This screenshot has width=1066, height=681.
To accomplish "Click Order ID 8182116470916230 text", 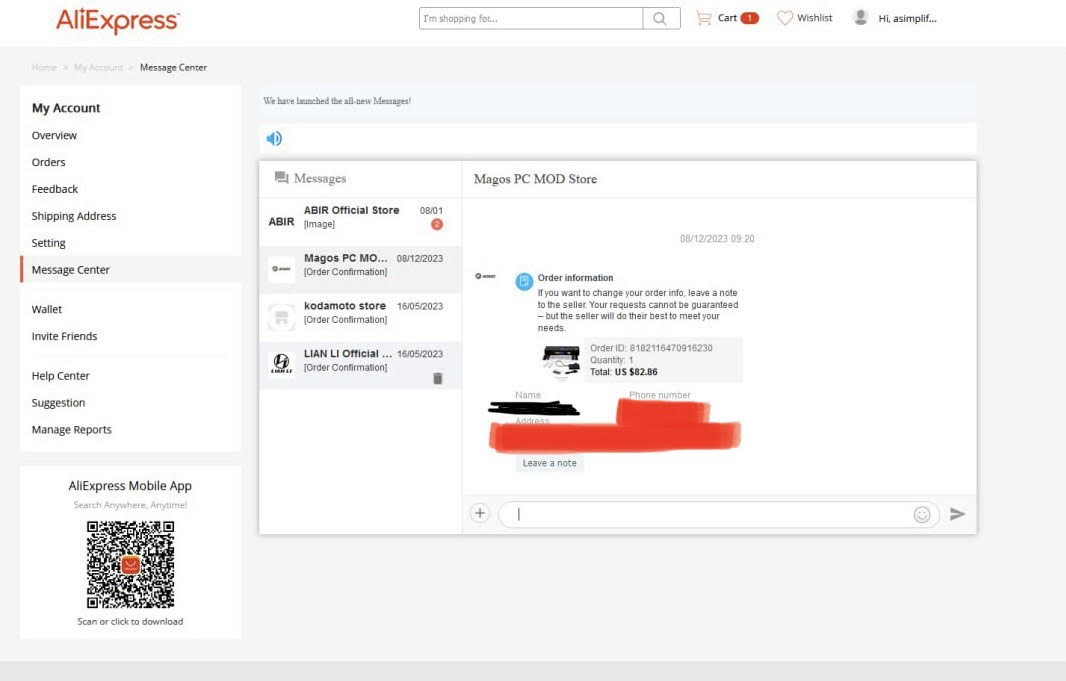I will pyautogui.click(x=651, y=348).
